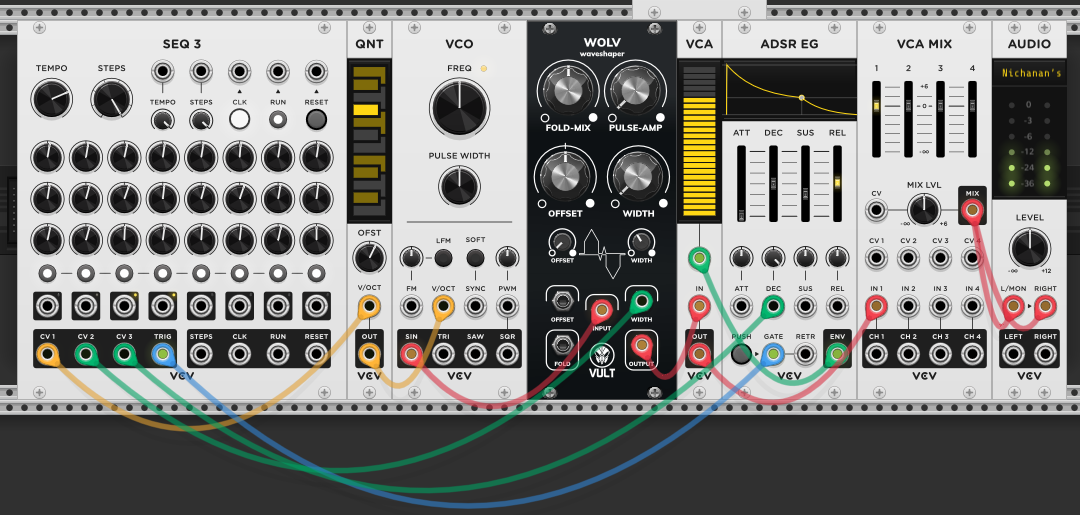The height and width of the screenshot is (515, 1080).
Task: Click the VCA MIX IN 1 jack
Action: [876, 306]
